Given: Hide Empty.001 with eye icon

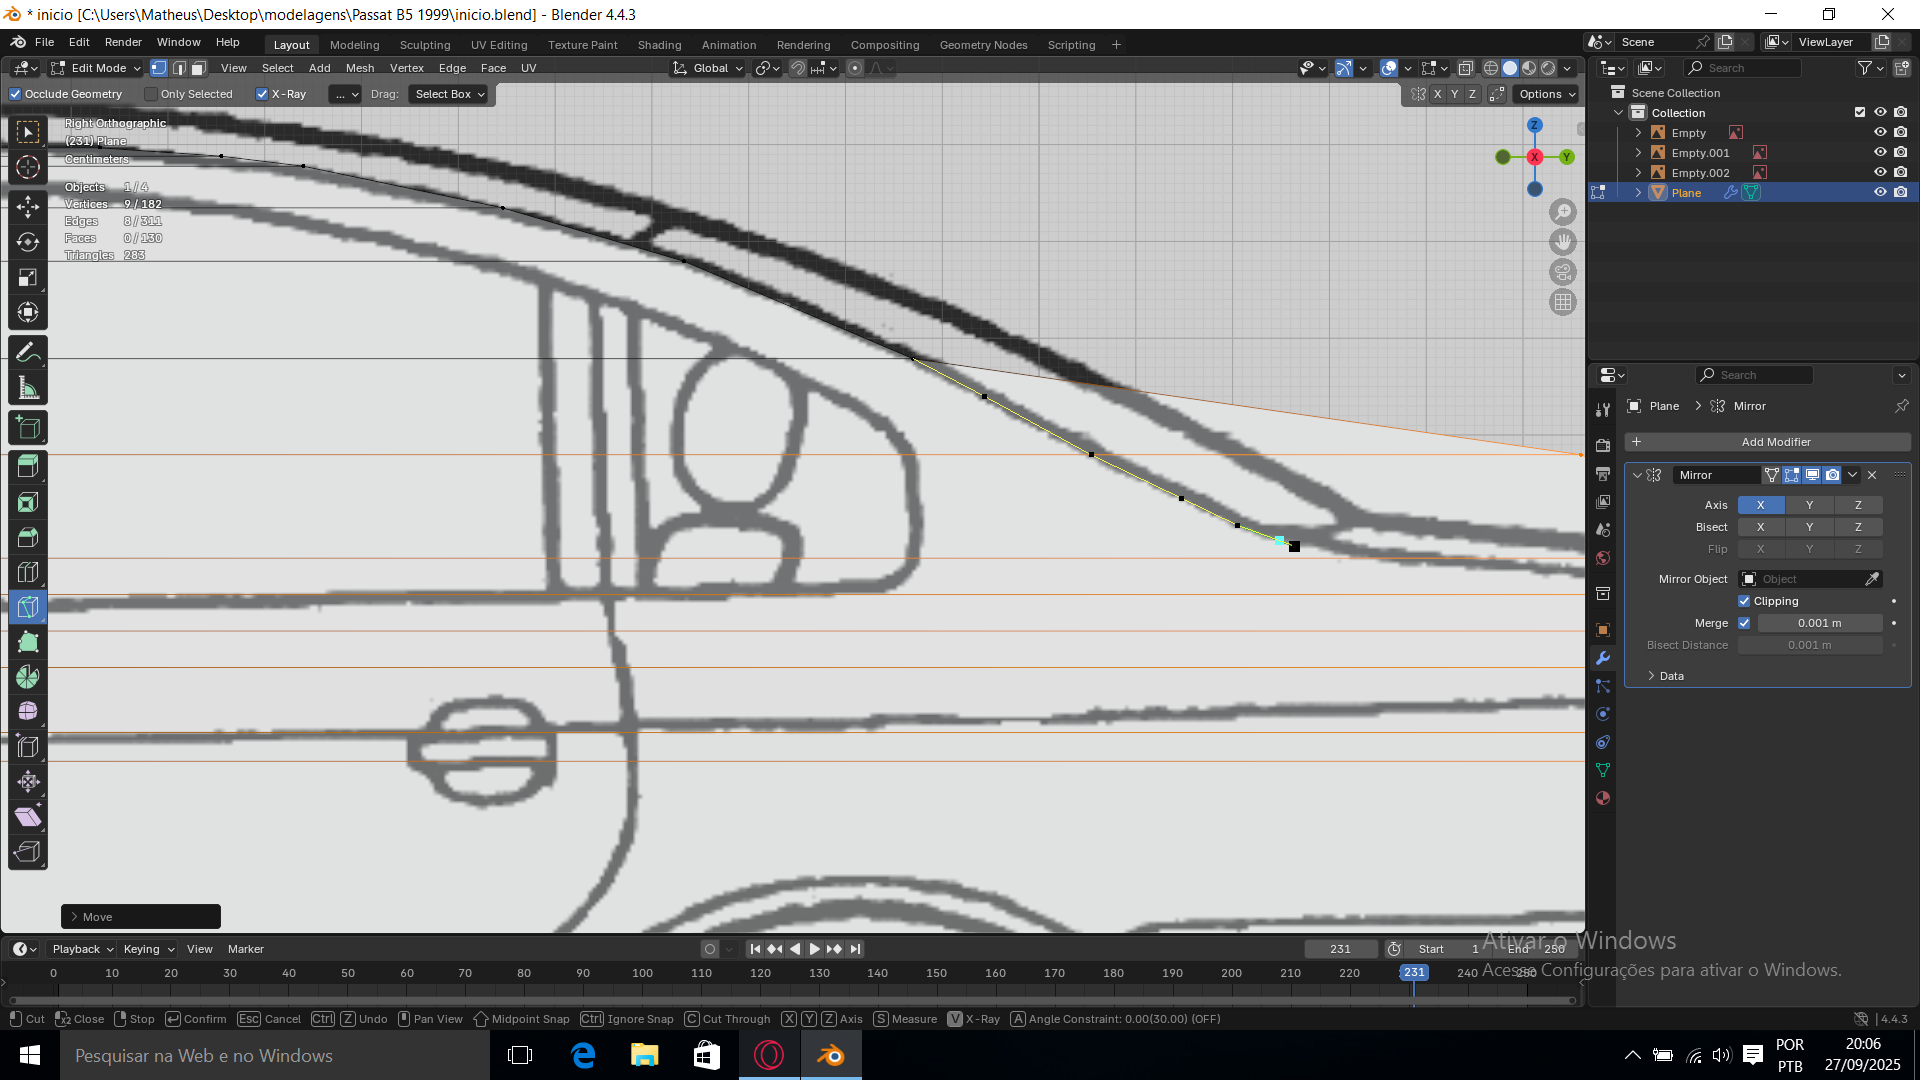Looking at the screenshot, I should [x=1879, y=152].
